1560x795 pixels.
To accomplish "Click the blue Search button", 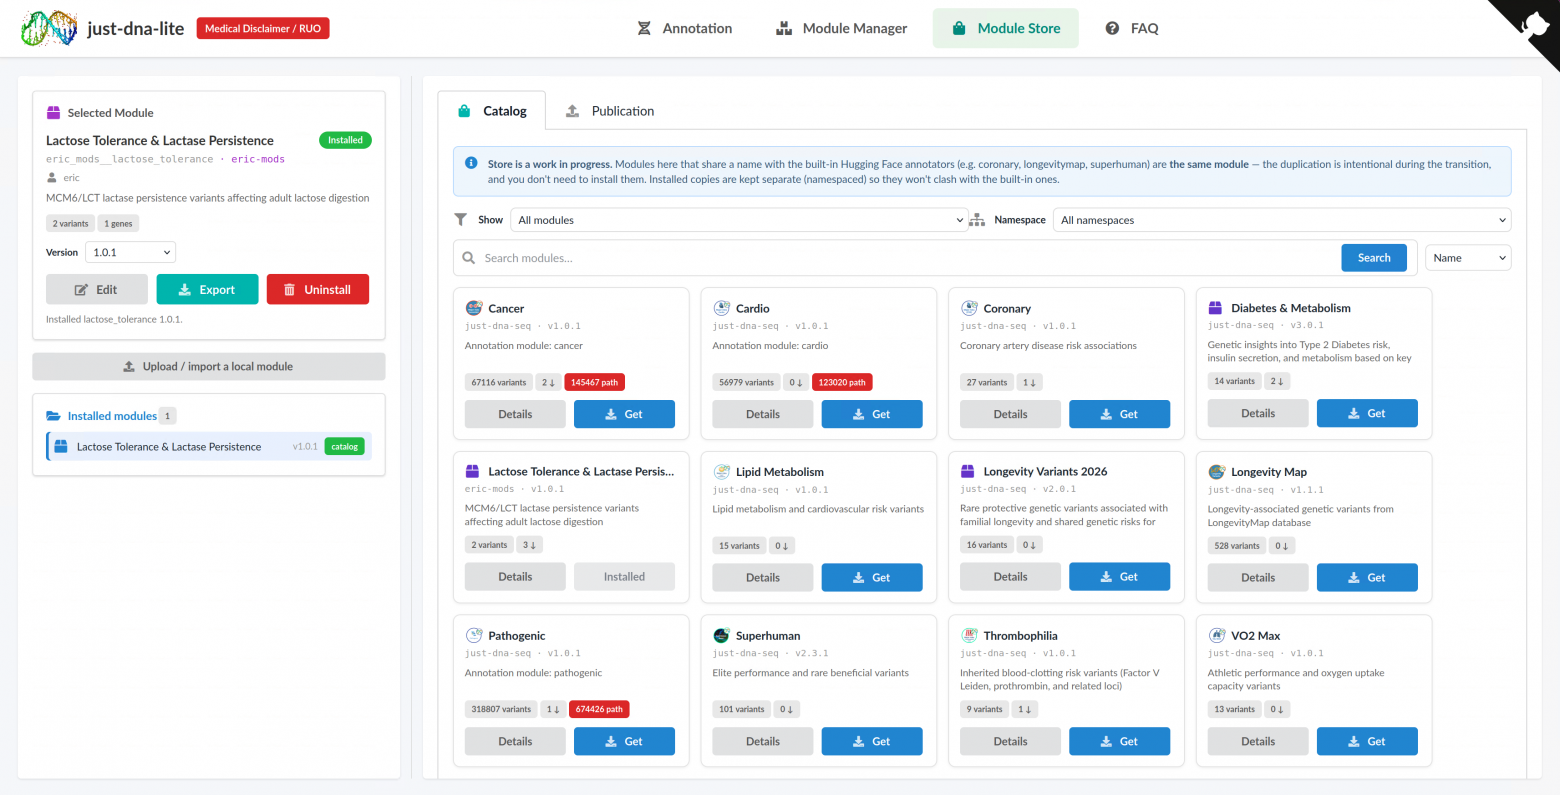I will coord(1374,258).
